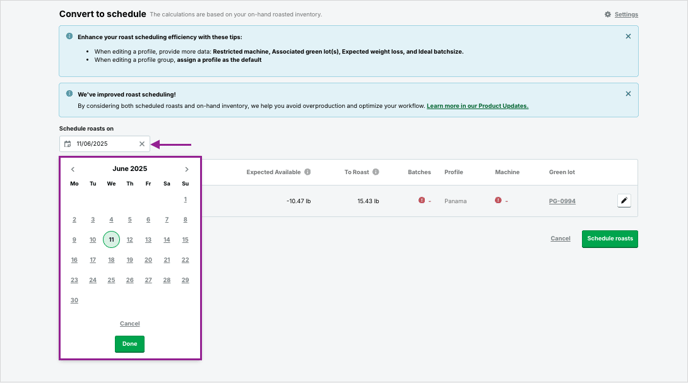Select June 17 in calendar
688x383 pixels.
[x=93, y=260]
